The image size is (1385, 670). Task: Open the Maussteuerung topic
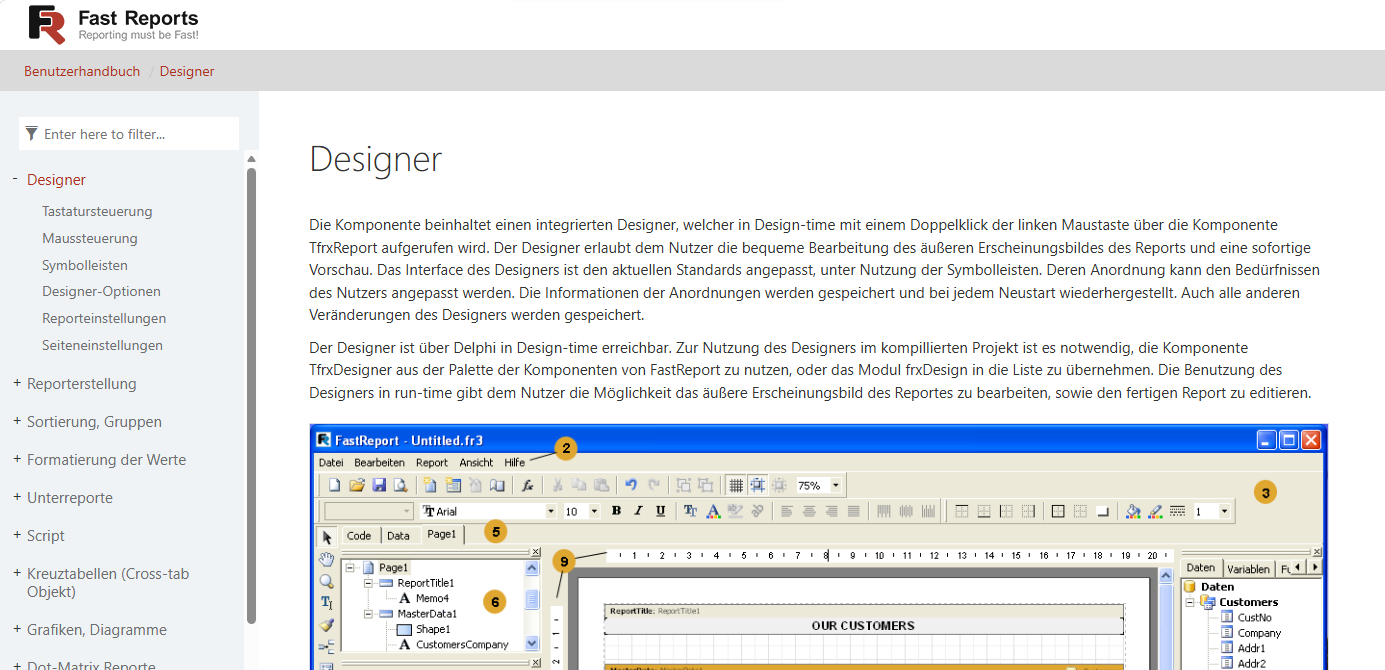[x=90, y=238]
